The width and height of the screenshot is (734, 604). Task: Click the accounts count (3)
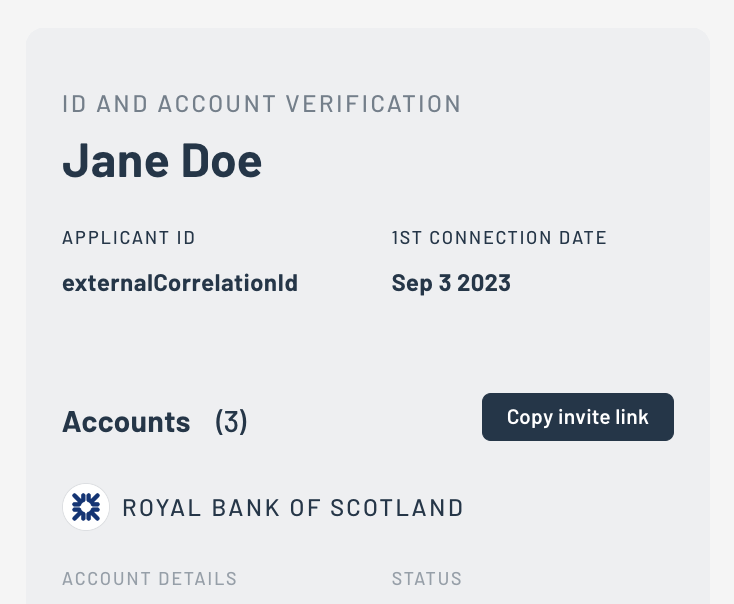231,422
